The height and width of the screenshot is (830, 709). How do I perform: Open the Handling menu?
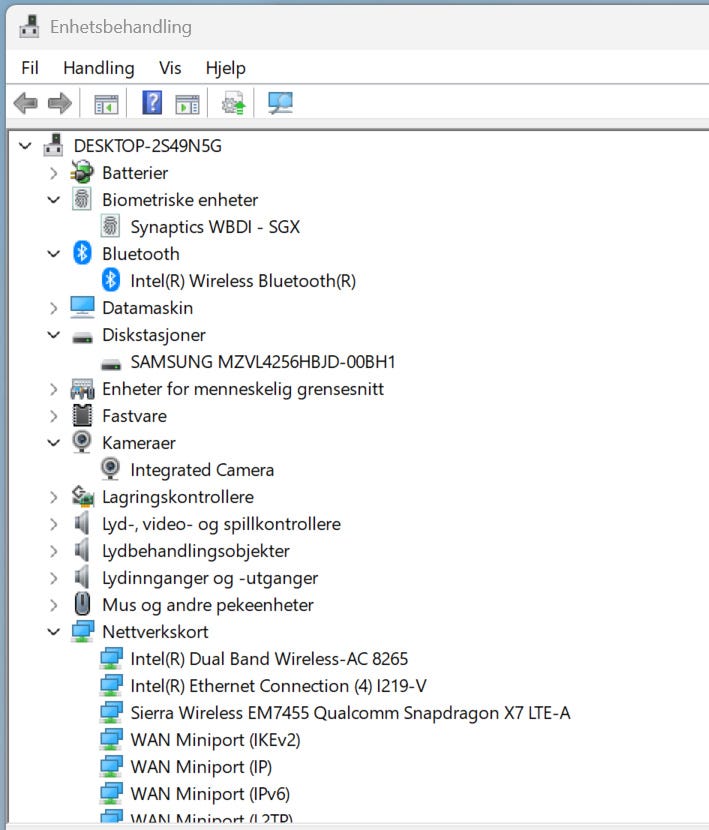[x=98, y=68]
